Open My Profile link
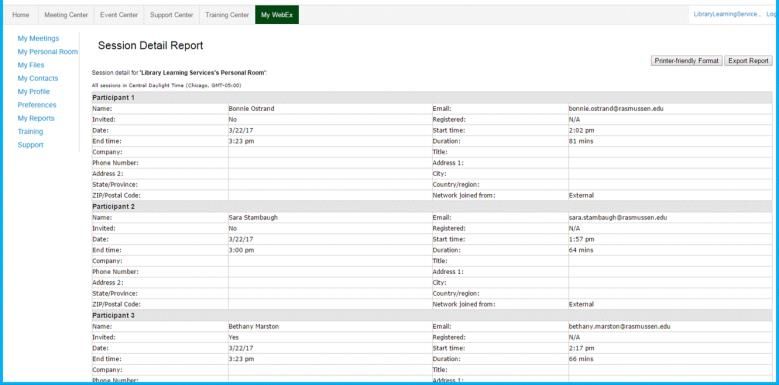Screen dimensions: 779x385 pyautogui.click(x=34, y=92)
